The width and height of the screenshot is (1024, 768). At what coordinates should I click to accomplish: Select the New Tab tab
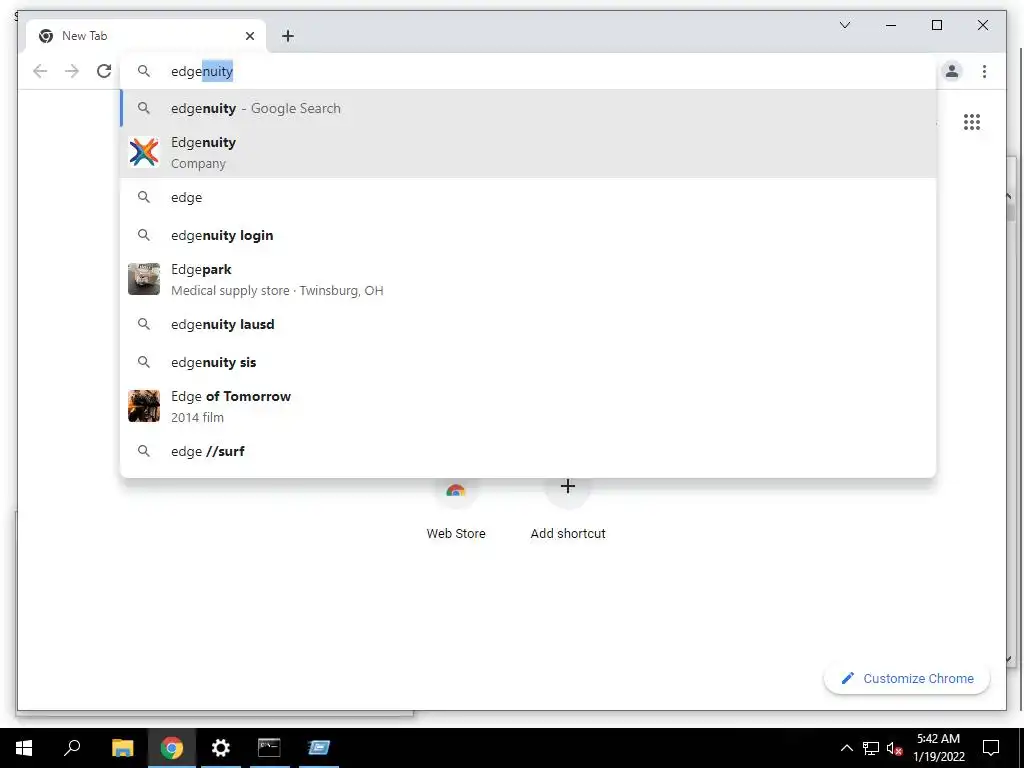pyautogui.click(x=146, y=36)
